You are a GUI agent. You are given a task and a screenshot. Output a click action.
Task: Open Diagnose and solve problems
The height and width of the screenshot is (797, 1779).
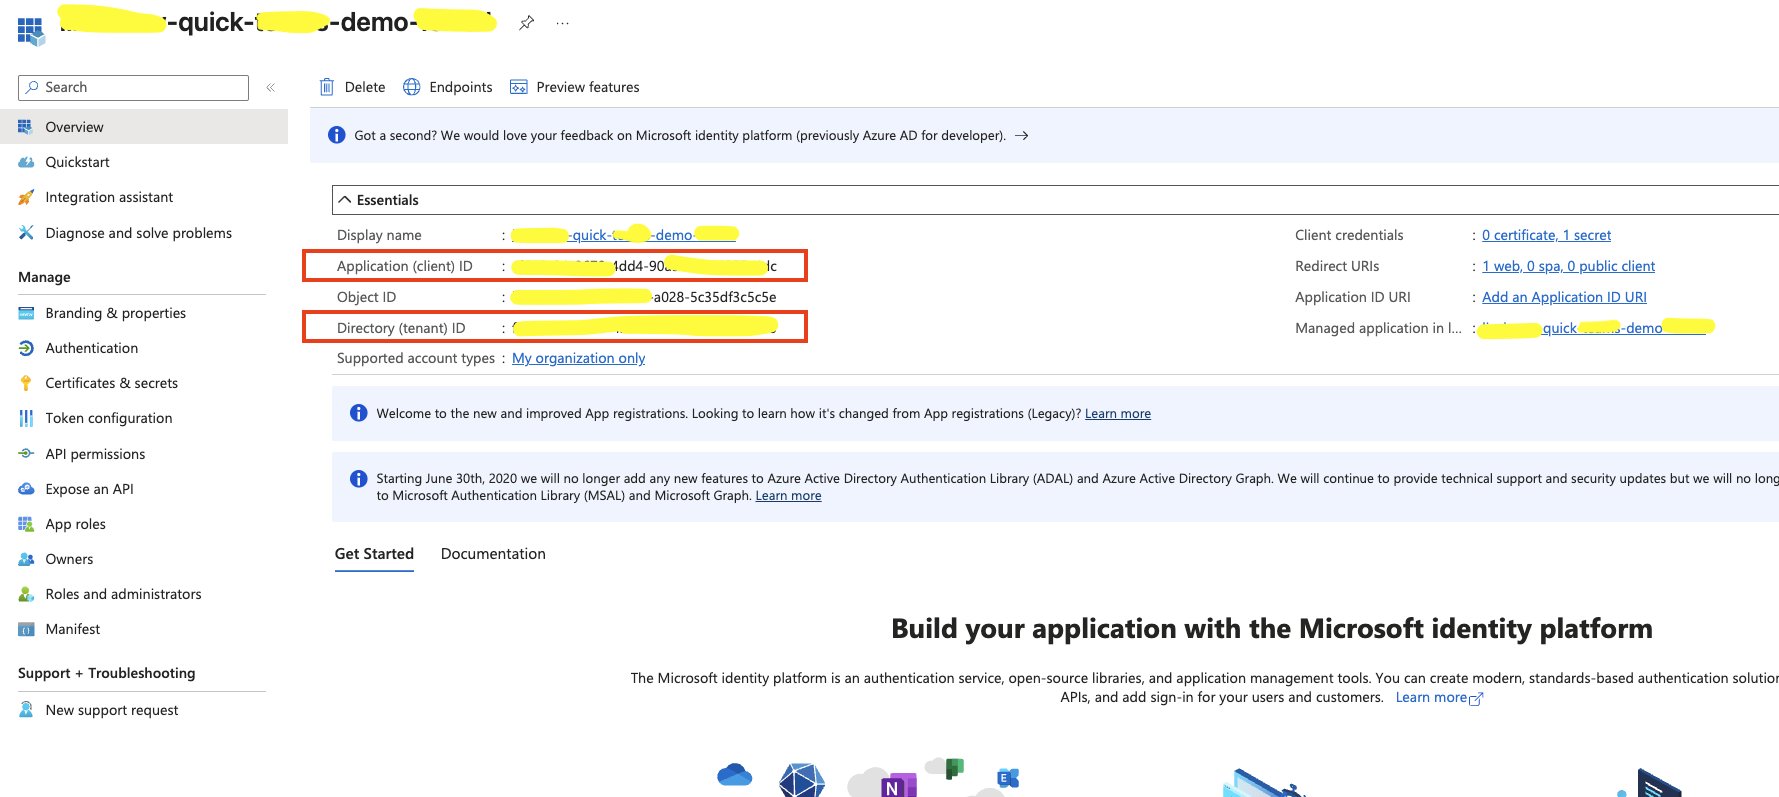click(x=138, y=233)
